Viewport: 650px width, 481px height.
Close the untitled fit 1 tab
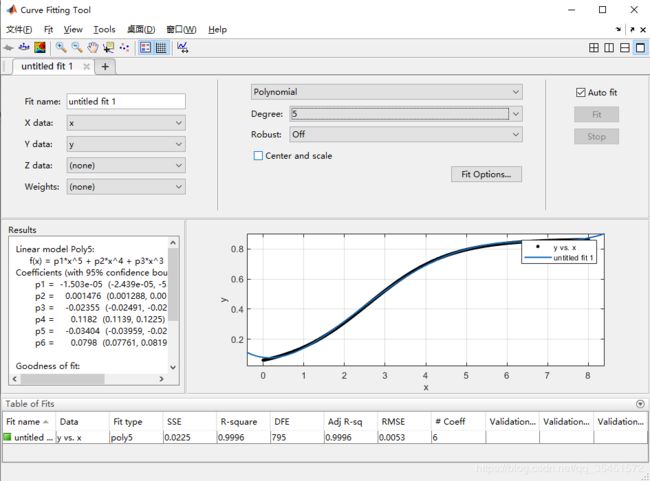[86, 66]
